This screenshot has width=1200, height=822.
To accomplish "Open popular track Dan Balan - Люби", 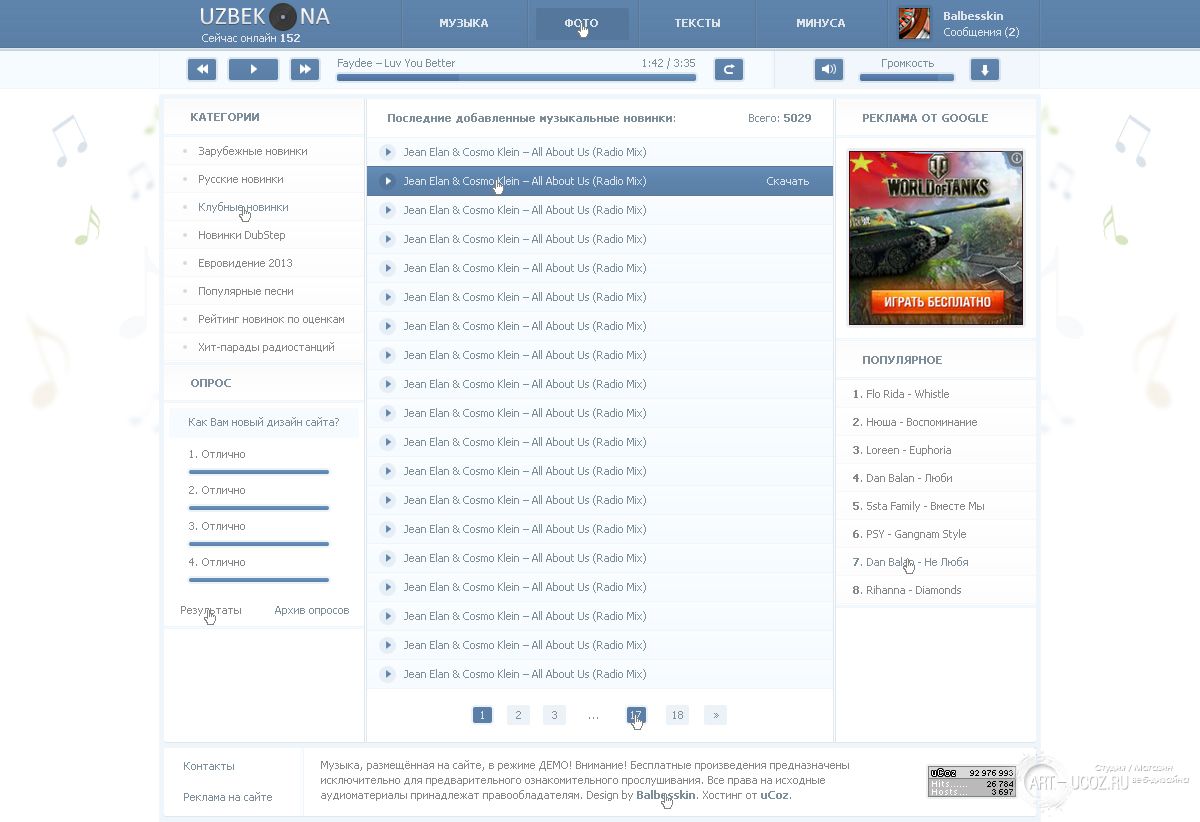I will coord(909,478).
